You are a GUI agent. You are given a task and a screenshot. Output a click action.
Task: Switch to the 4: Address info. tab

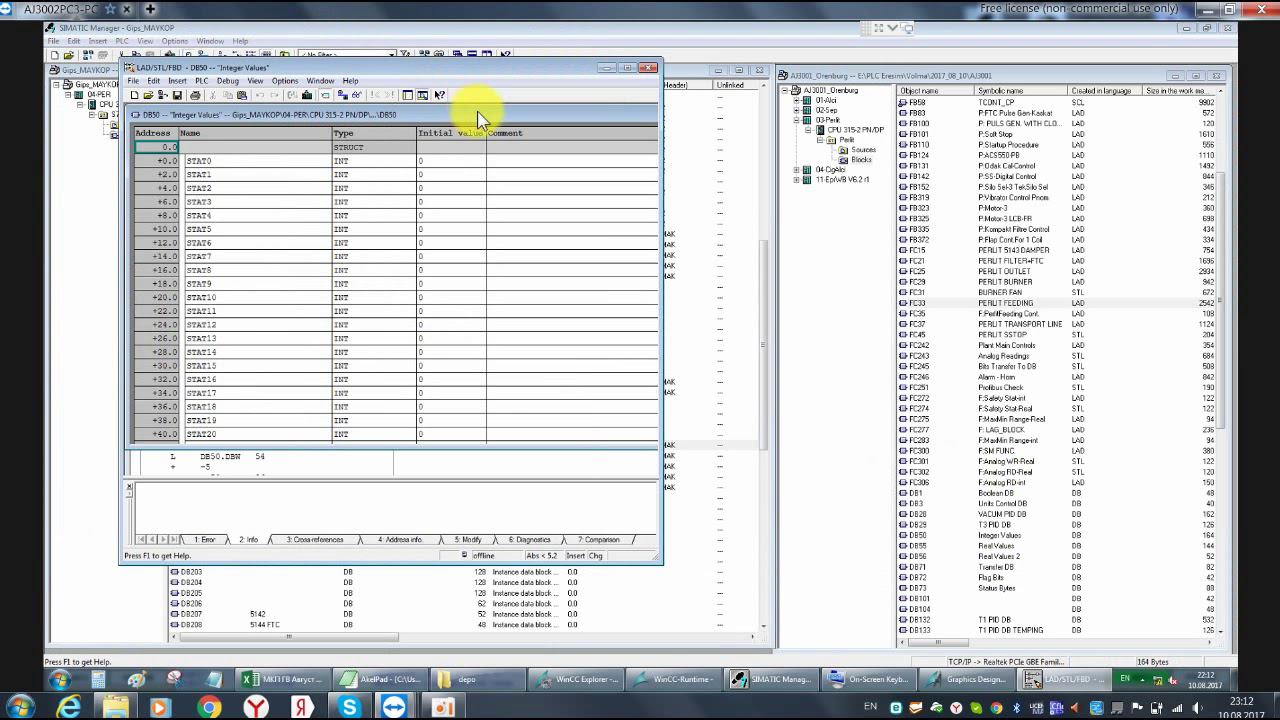400,540
